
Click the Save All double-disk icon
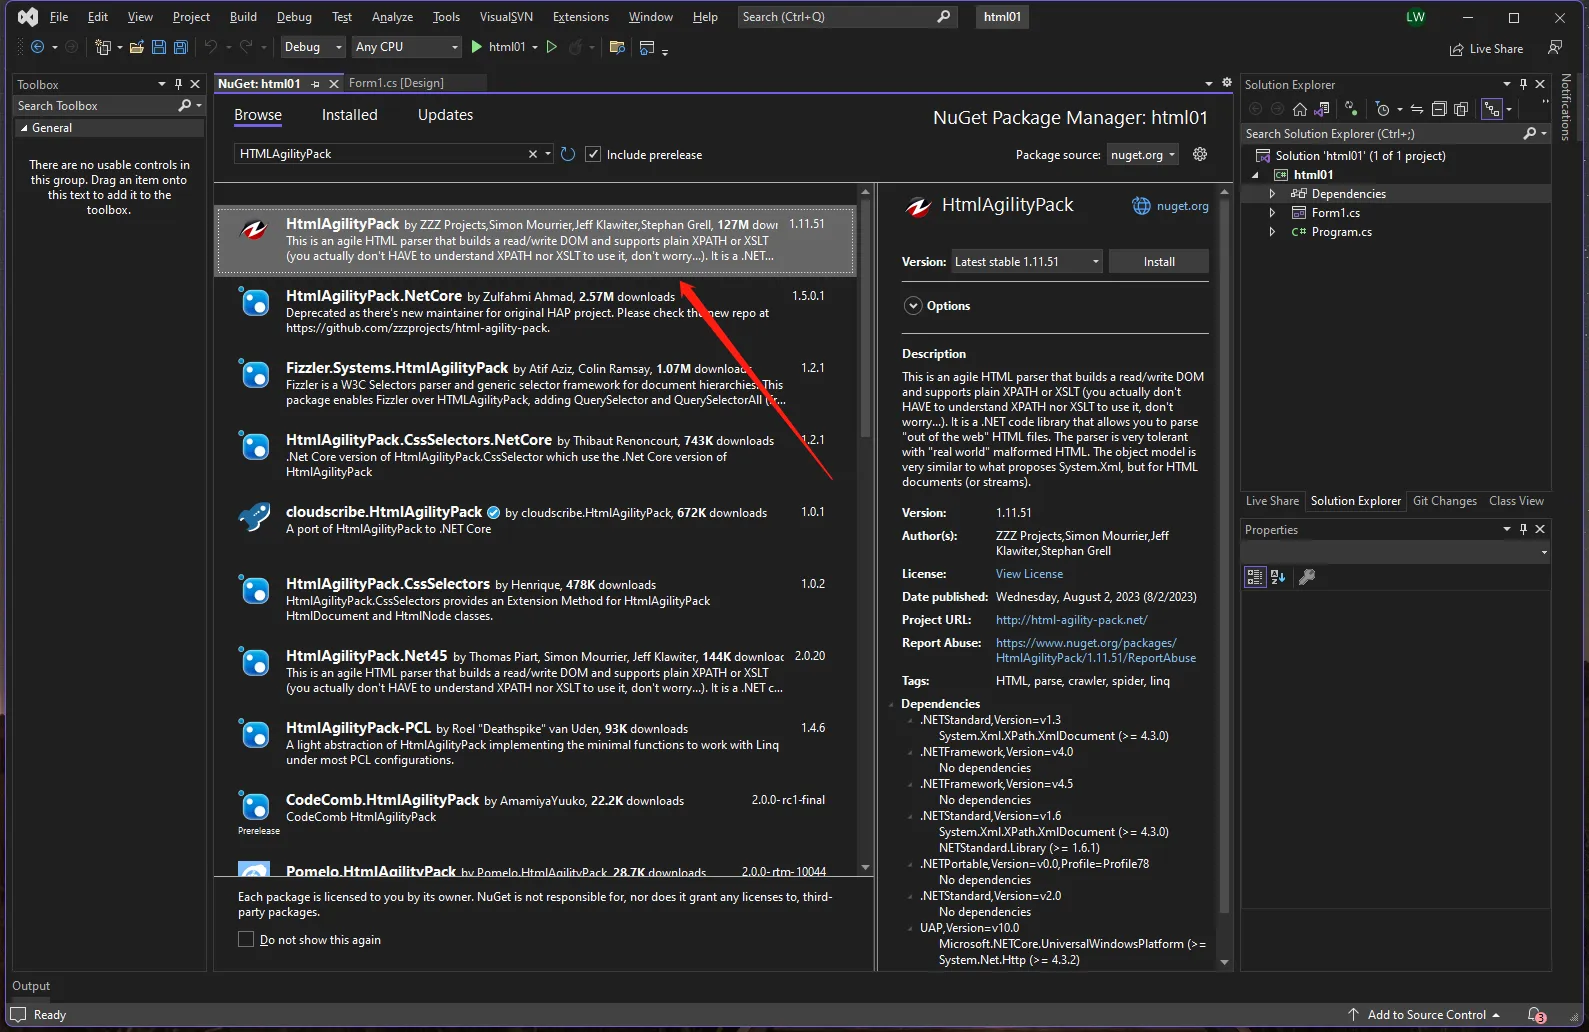pos(181,47)
